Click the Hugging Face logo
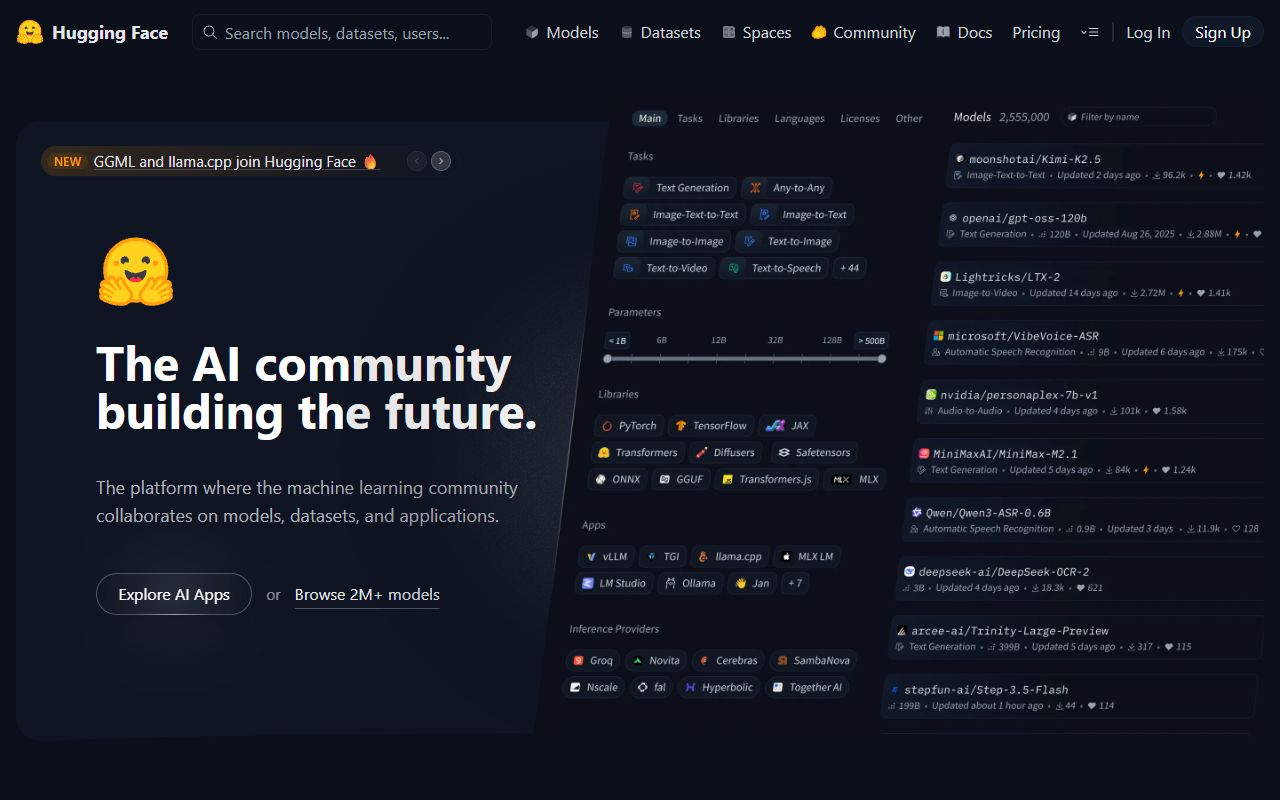 [92, 32]
